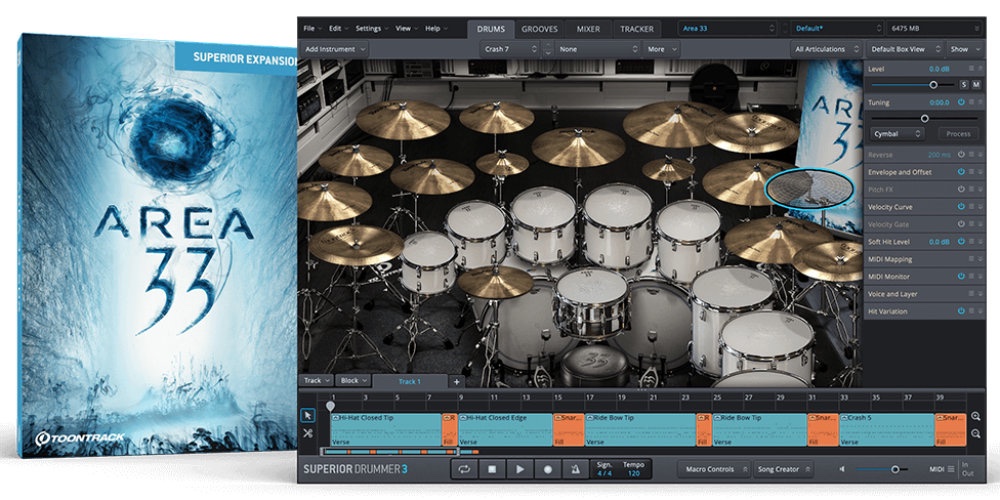This screenshot has height=500, width=1000.
Task: Add a new track with plus button
Action: [x=456, y=381]
